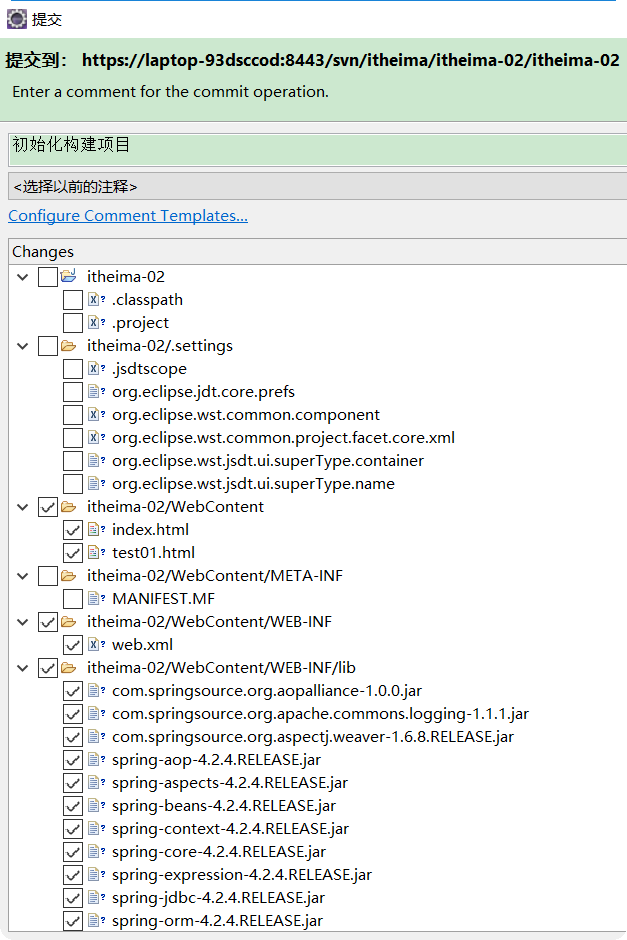Click the spring-context-4.2.4 jar file icon
Image resolution: width=627 pixels, height=940 pixels.
pos(96,828)
